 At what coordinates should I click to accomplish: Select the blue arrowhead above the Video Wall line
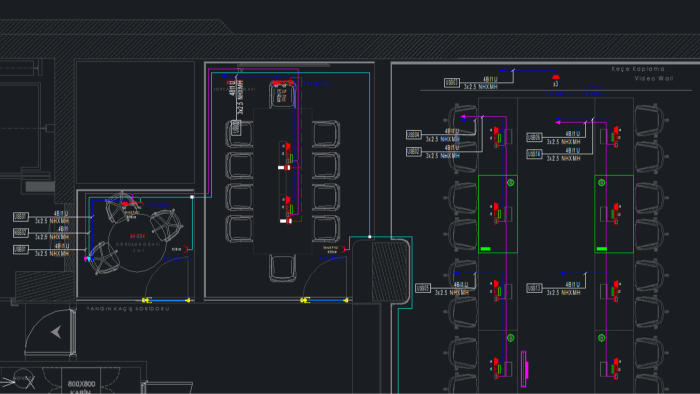[x=502, y=71]
